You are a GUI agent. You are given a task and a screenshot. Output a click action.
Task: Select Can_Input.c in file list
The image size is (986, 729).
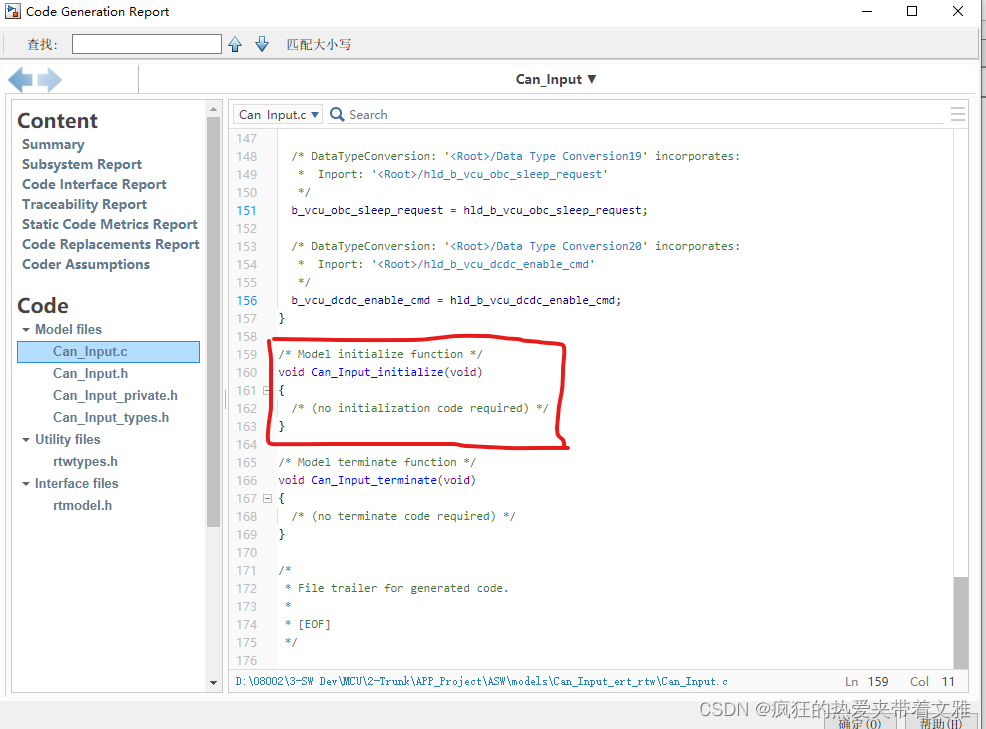108,352
